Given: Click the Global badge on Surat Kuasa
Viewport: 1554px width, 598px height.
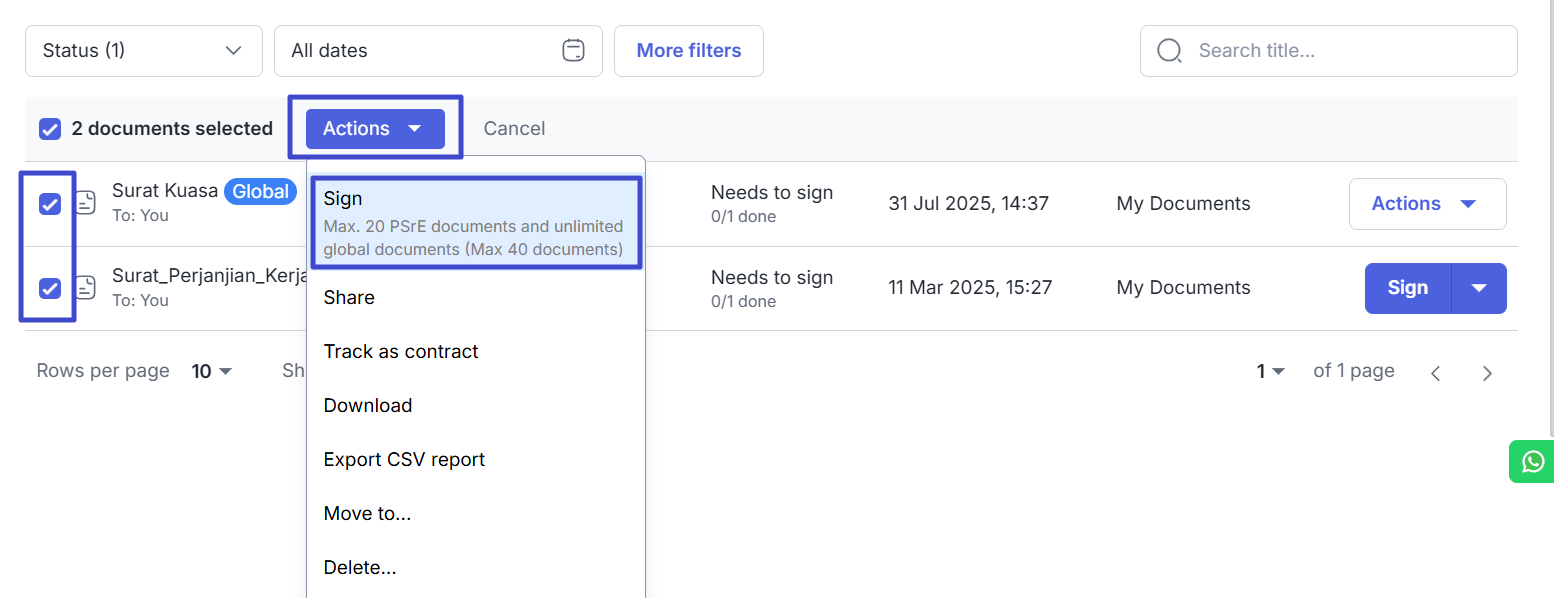Looking at the screenshot, I should [x=260, y=191].
